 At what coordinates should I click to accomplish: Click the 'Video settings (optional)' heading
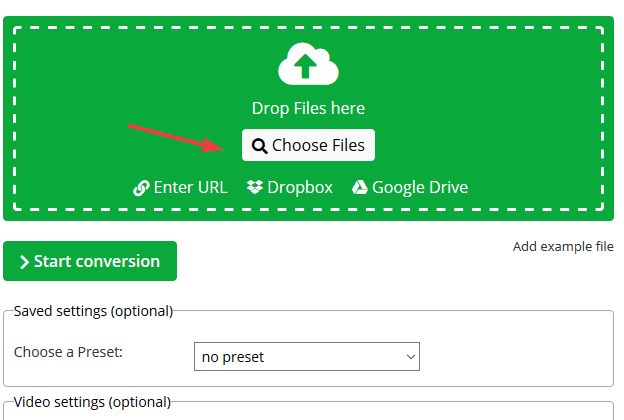click(92, 402)
